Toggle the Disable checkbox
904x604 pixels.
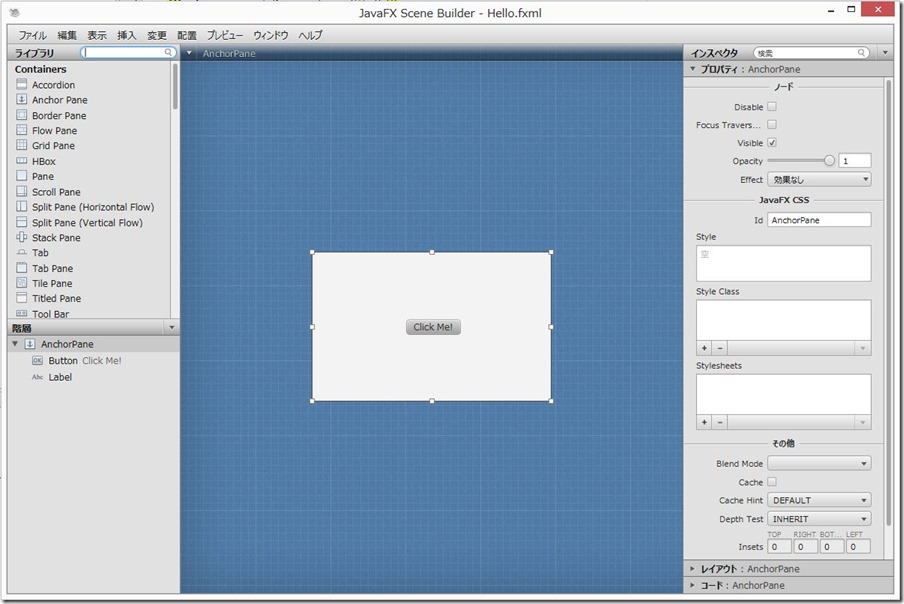[x=772, y=107]
